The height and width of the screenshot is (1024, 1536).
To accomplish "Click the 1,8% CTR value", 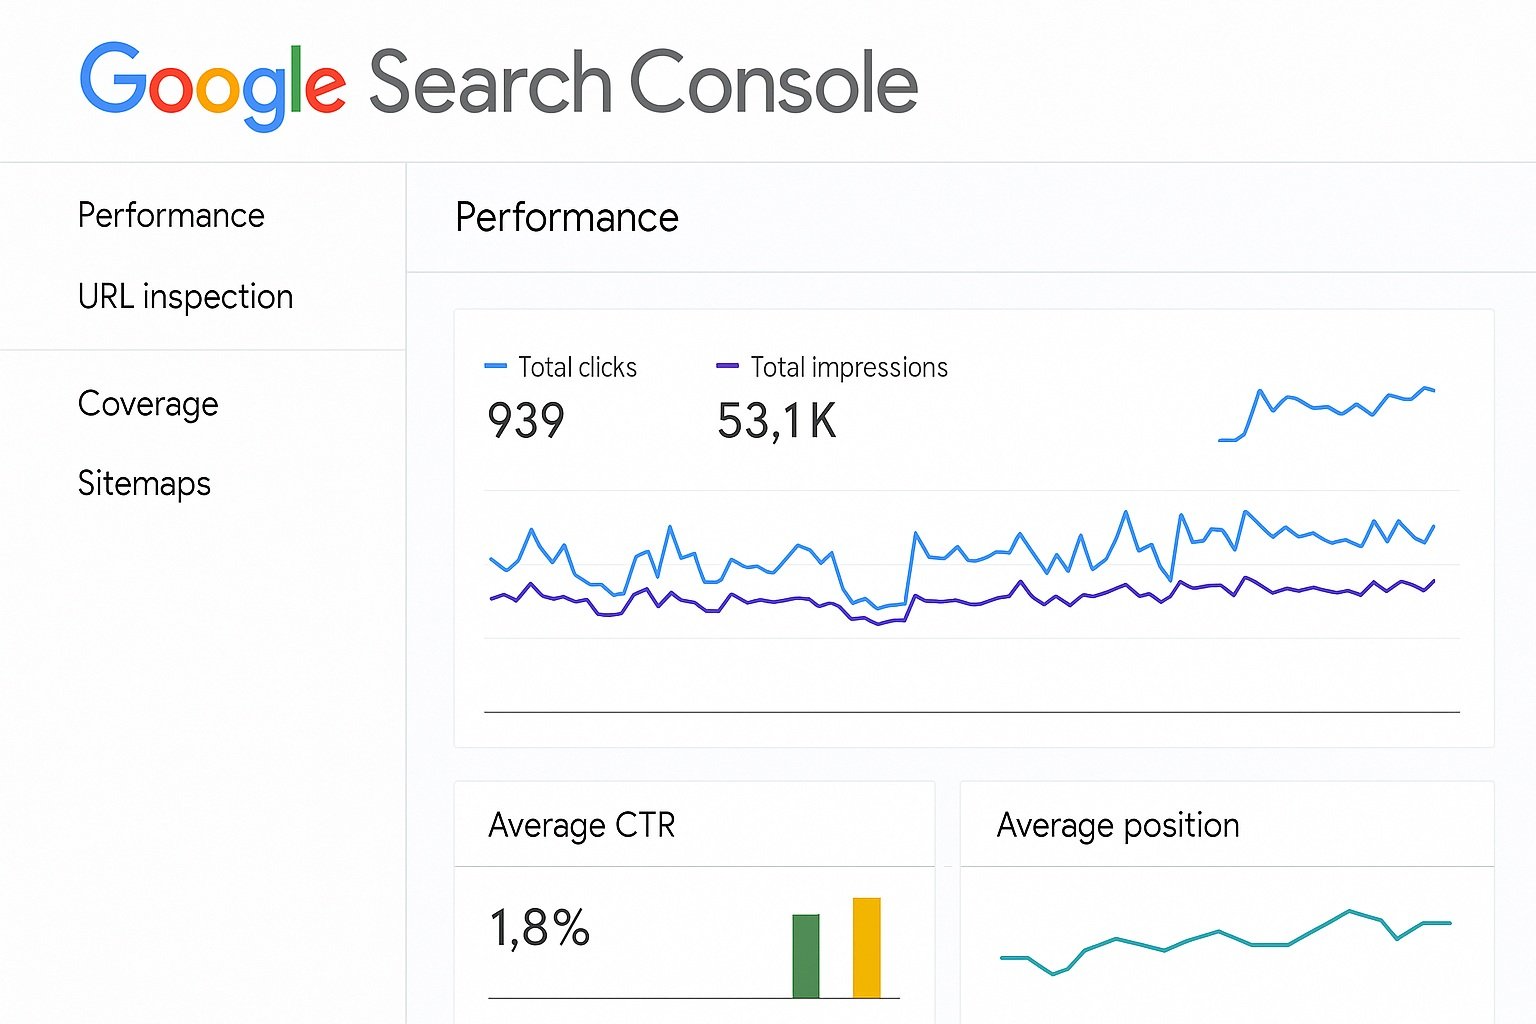I will click(x=540, y=928).
